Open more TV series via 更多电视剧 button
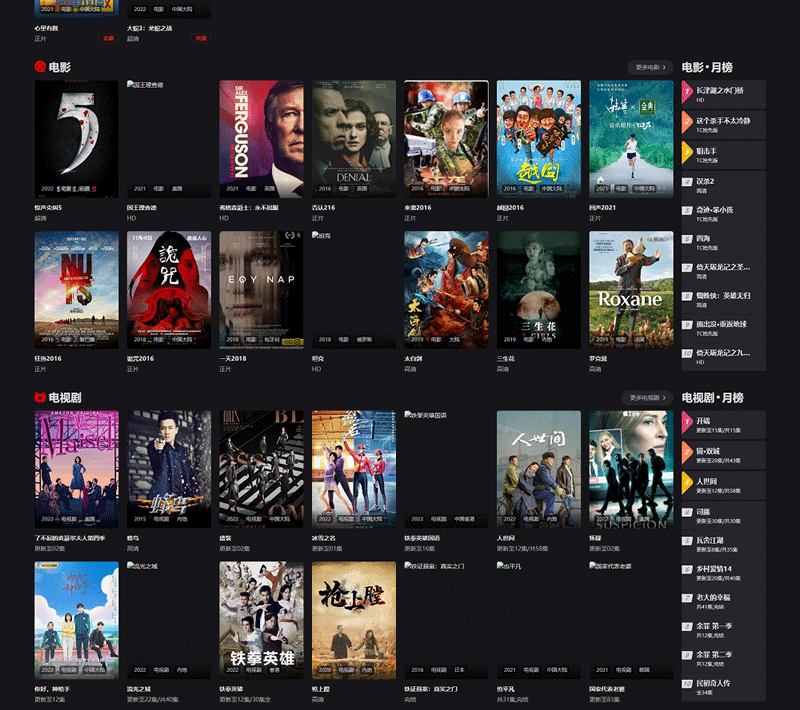 coord(647,397)
